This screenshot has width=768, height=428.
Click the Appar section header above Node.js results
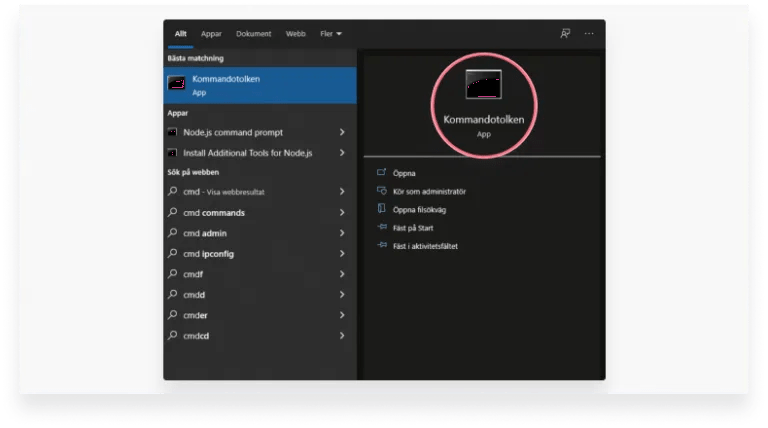pos(177,113)
